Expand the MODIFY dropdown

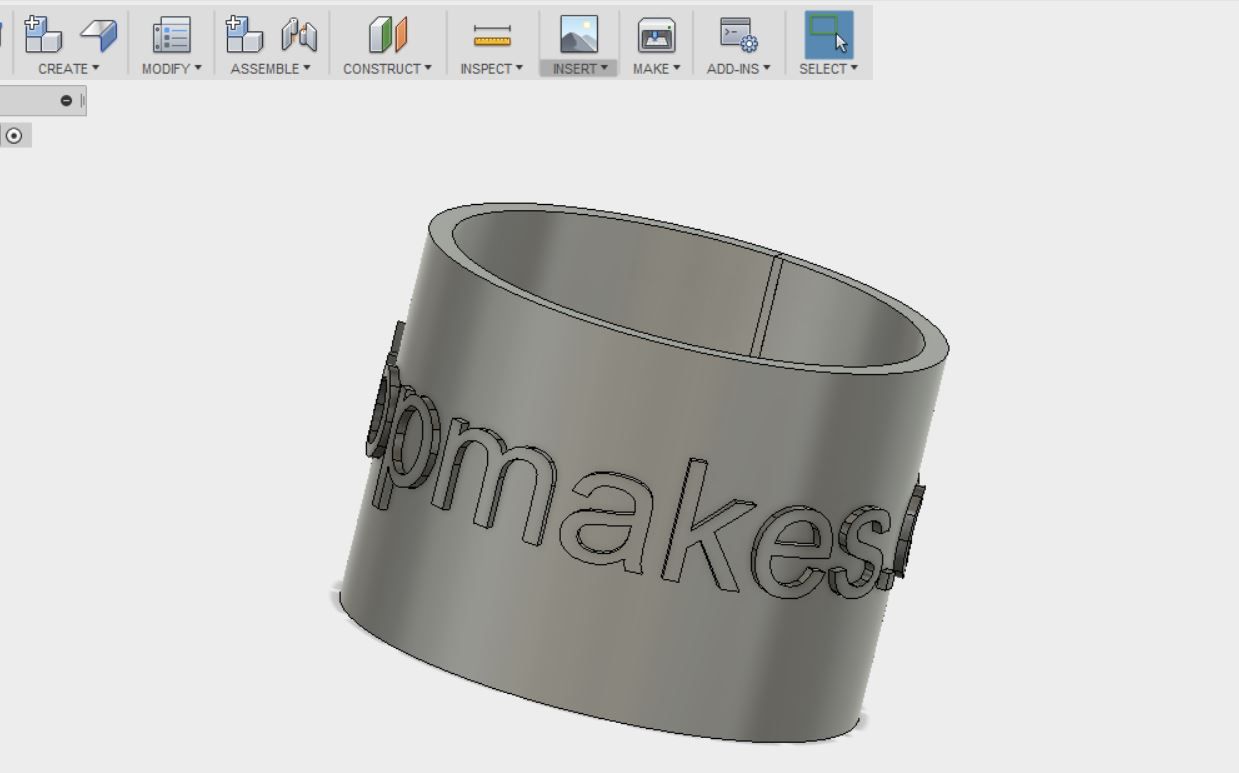(x=170, y=69)
